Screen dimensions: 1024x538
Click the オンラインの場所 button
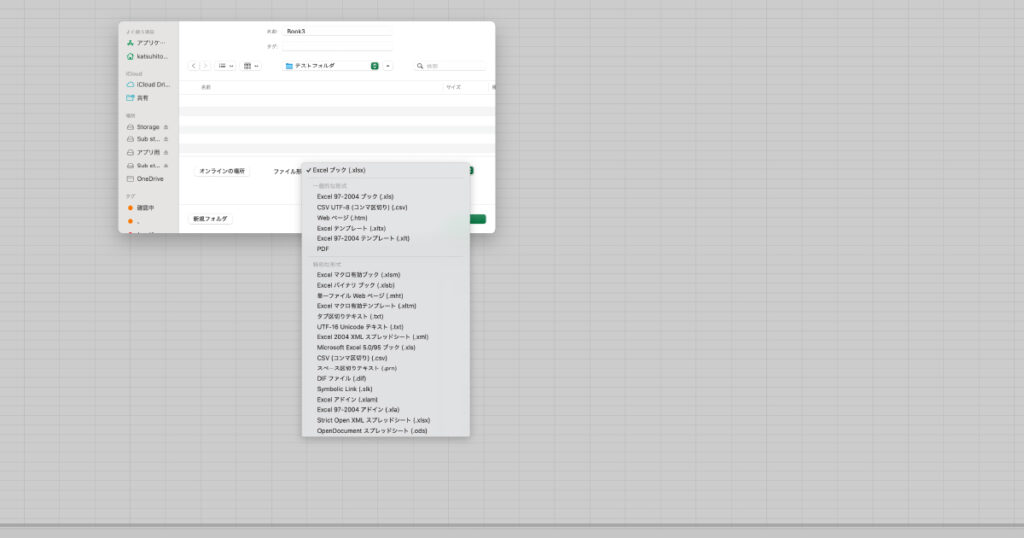pos(222,171)
